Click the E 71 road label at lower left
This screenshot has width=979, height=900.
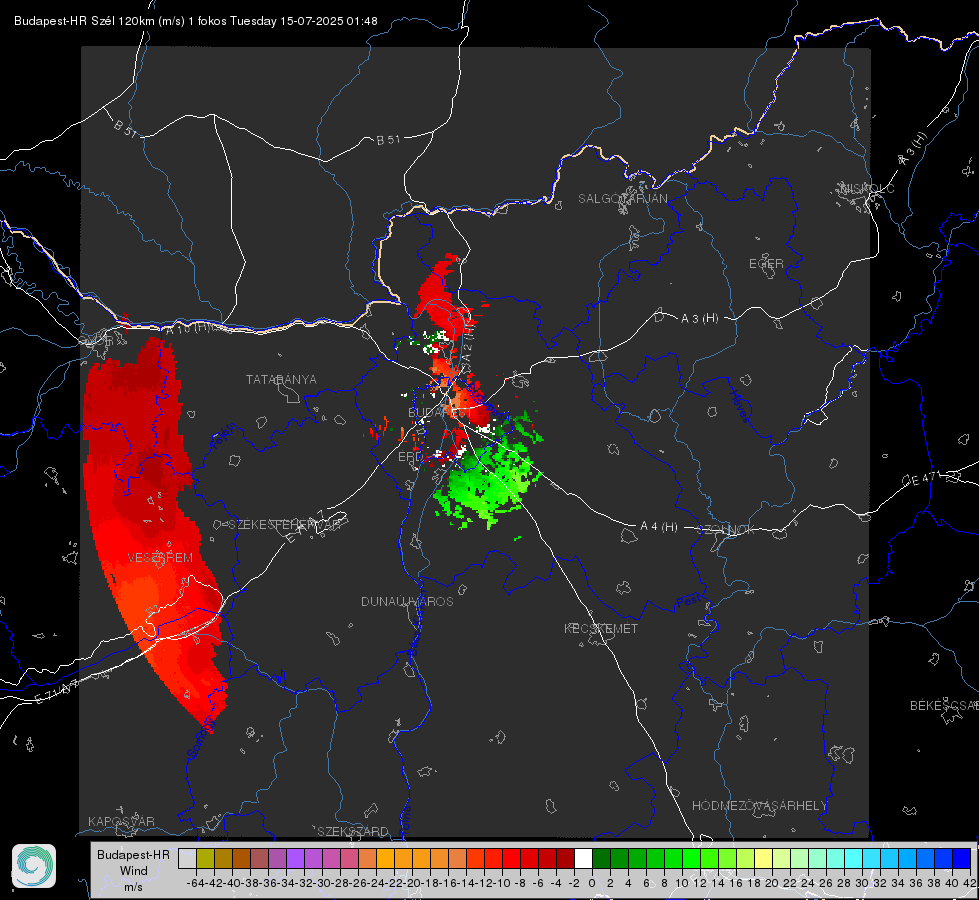pos(56,692)
